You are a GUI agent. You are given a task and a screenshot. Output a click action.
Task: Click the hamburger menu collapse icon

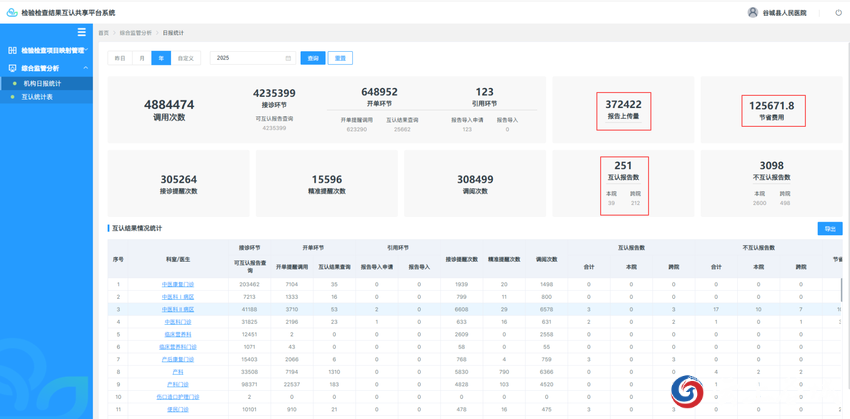click(82, 32)
